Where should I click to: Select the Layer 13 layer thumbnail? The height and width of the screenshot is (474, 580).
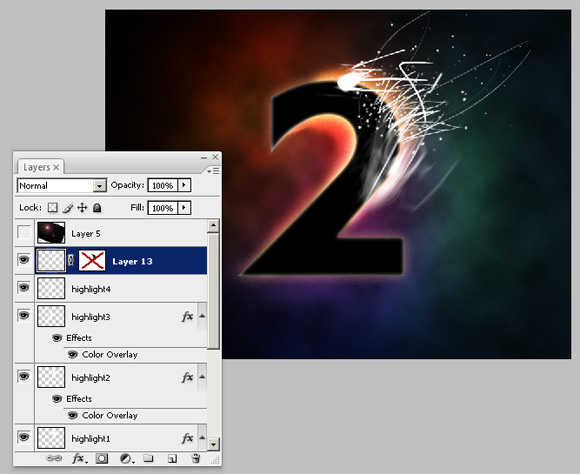click(51, 260)
